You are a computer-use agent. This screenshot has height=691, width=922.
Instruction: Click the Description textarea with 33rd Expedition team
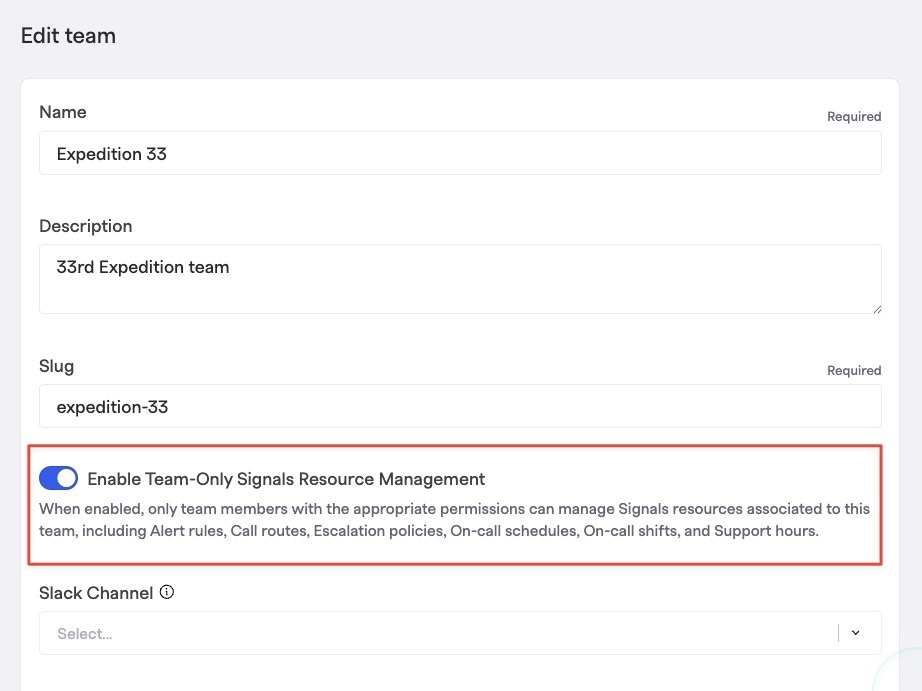pyautogui.click(x=460, y=279)
